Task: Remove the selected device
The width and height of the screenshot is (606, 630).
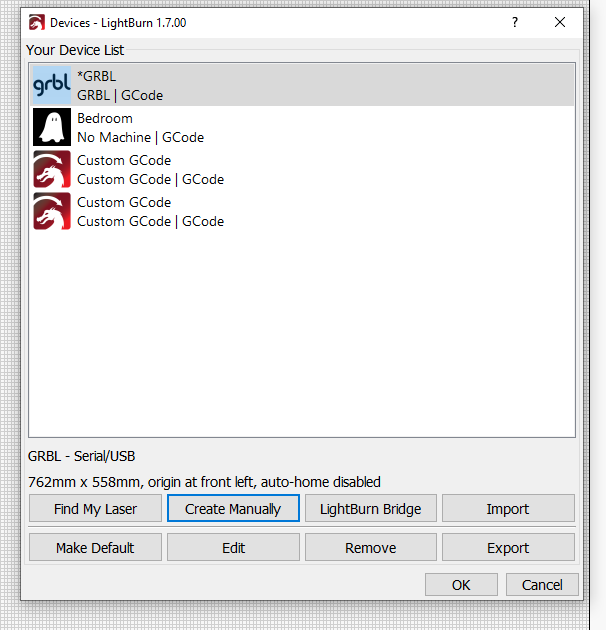Action: tap(371, 547)
